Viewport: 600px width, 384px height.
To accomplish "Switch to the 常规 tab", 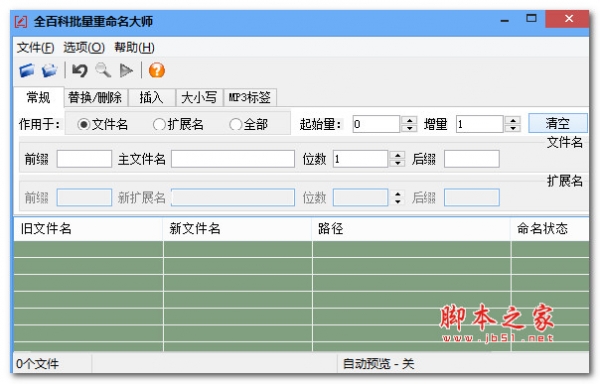I will [x=38, y=97].
